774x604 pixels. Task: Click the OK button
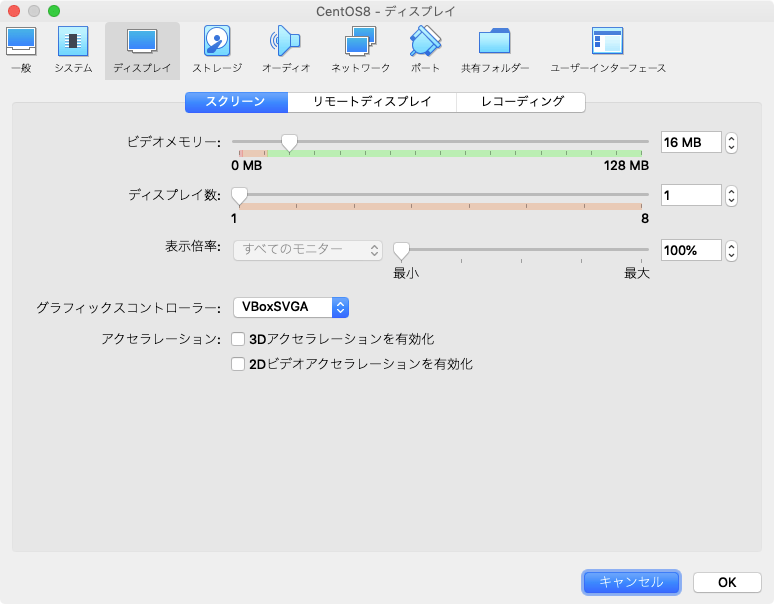727,582
